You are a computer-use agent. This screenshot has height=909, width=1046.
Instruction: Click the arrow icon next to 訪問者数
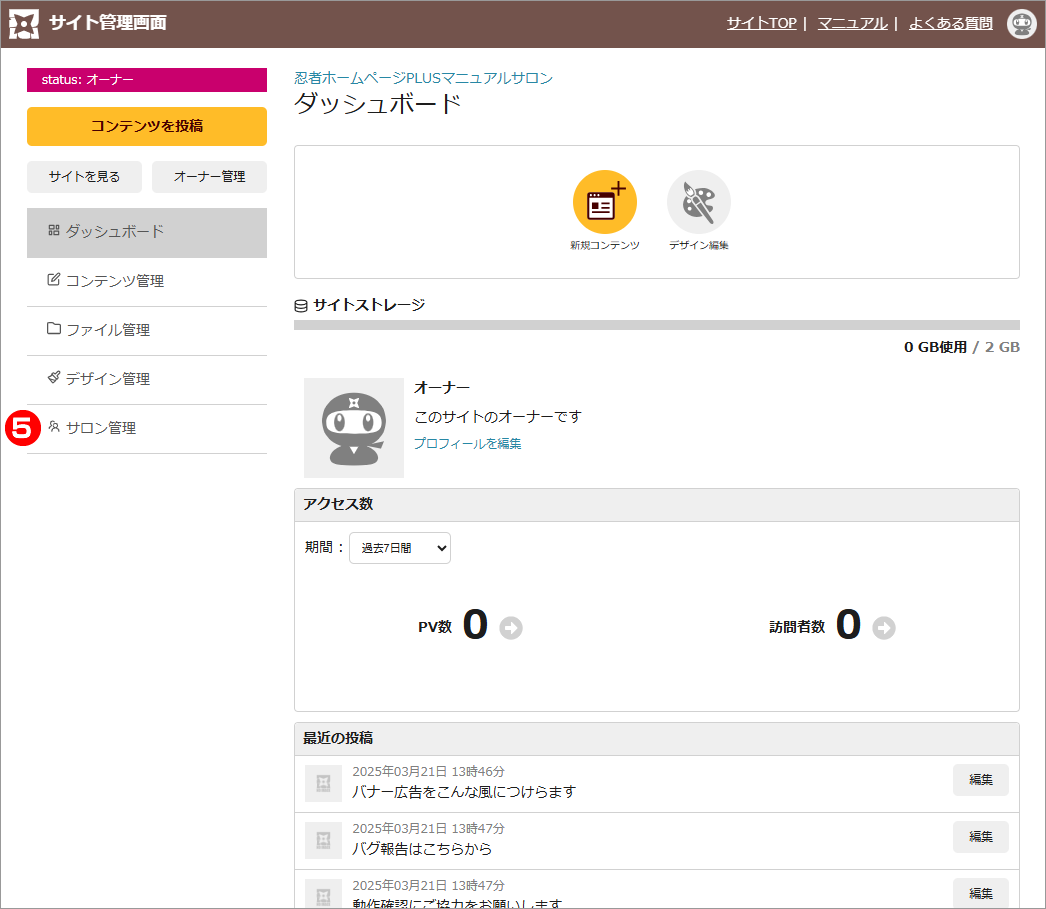pos(884,628)
